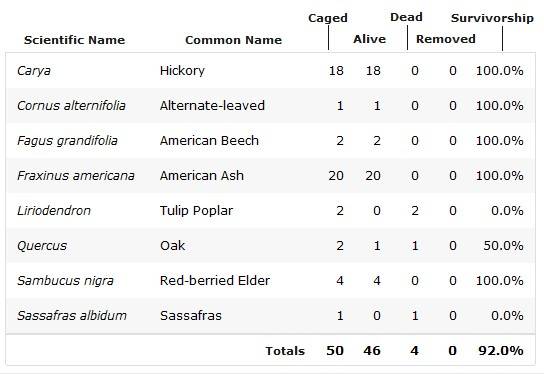
Task: Click the Hickory common name cell
Action: pyautogui.click(x=182, y=71)
